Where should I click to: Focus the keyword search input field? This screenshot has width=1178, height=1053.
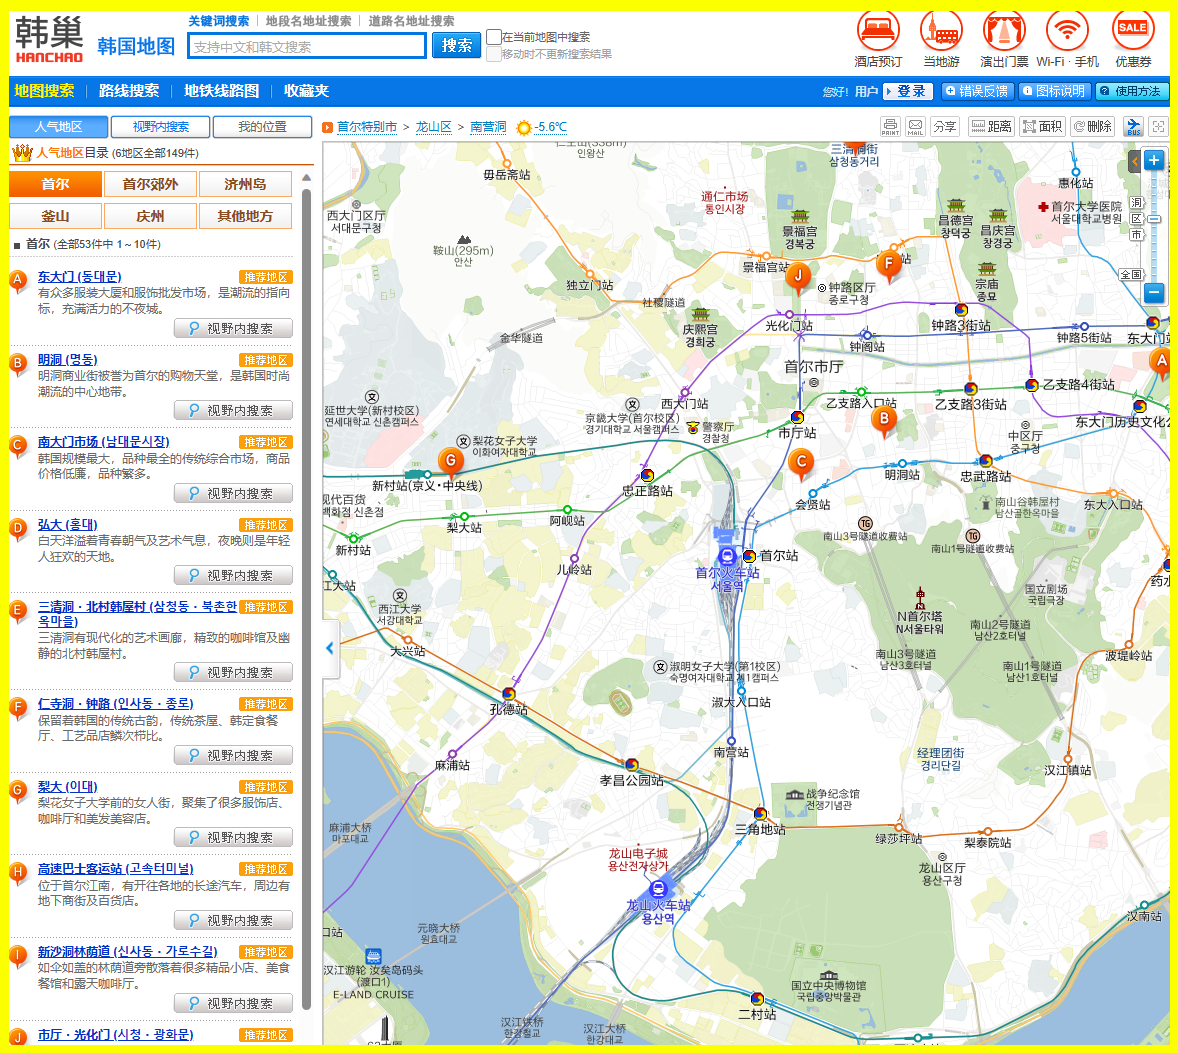tap(307, 47)
